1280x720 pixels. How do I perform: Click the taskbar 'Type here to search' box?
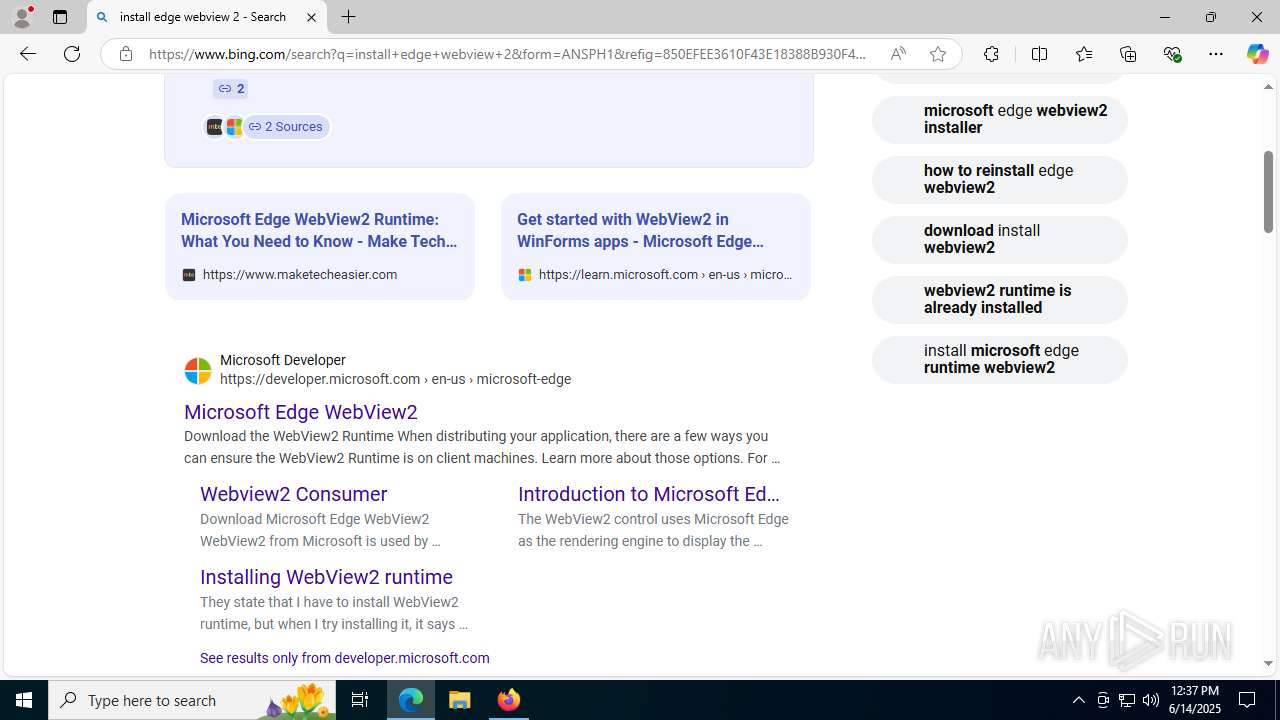[x=190, y=700]
